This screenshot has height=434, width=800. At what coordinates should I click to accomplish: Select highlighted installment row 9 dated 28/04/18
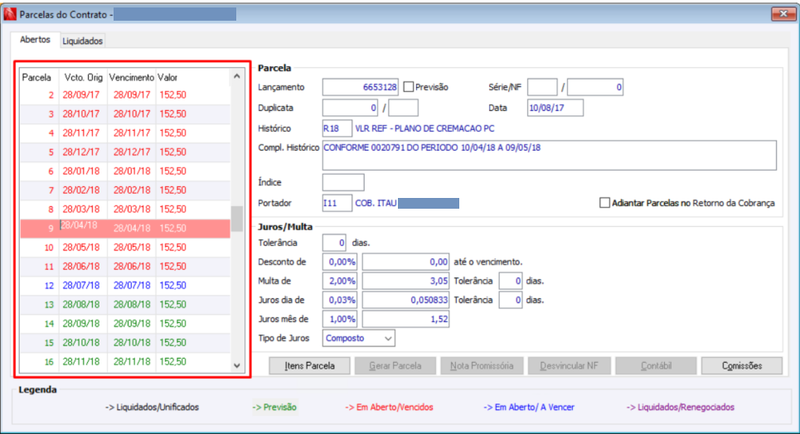(x=126, y=228)
